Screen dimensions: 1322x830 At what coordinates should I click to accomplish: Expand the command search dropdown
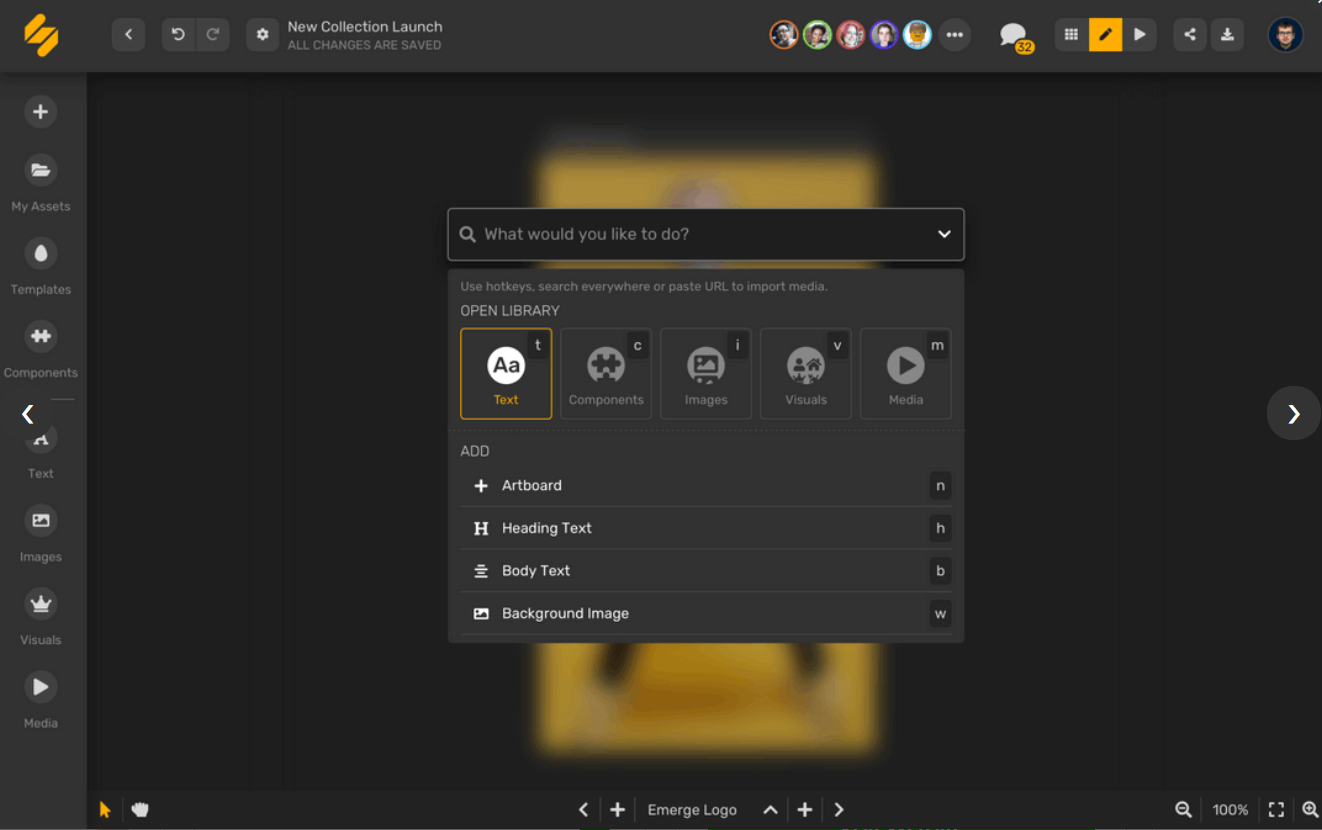(943, 233)
